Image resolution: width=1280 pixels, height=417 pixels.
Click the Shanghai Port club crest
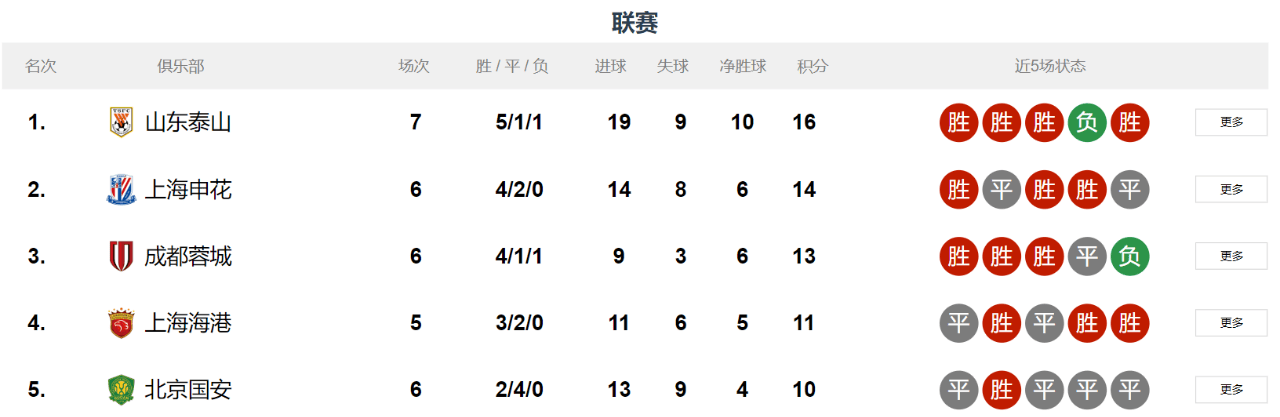coord(121,323)
